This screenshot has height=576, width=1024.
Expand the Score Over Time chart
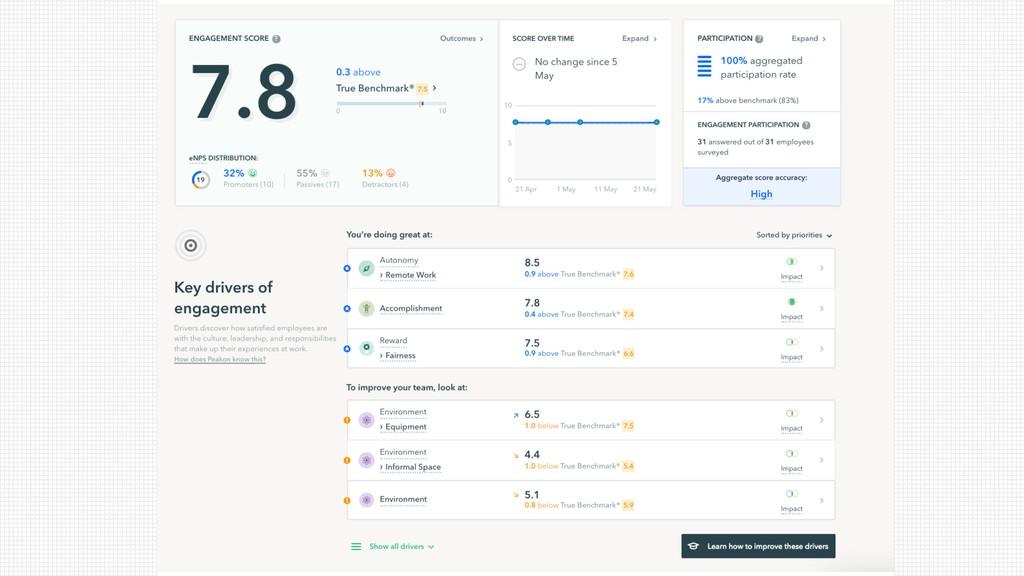(x=639, y=39)
